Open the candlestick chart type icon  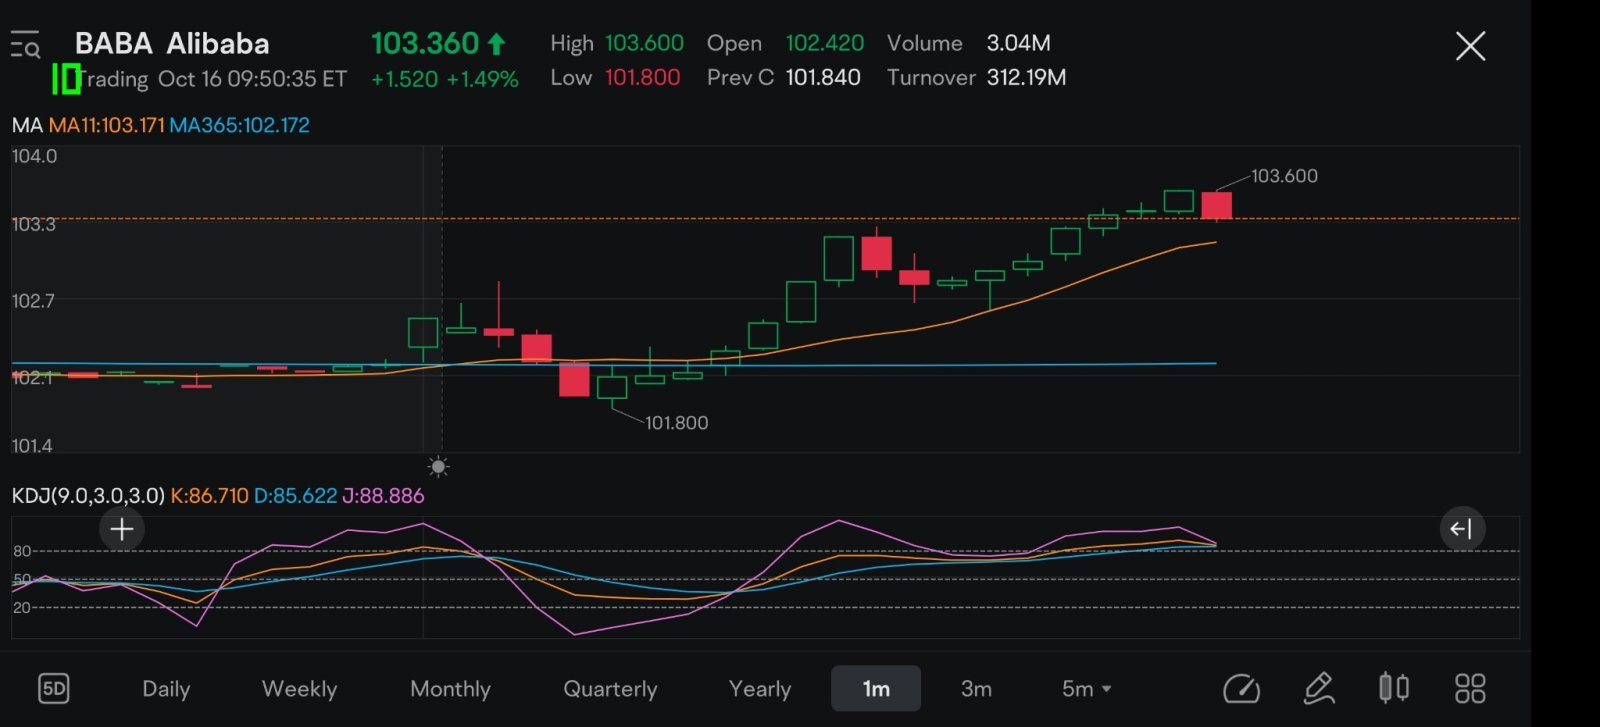coord(1394,688)
